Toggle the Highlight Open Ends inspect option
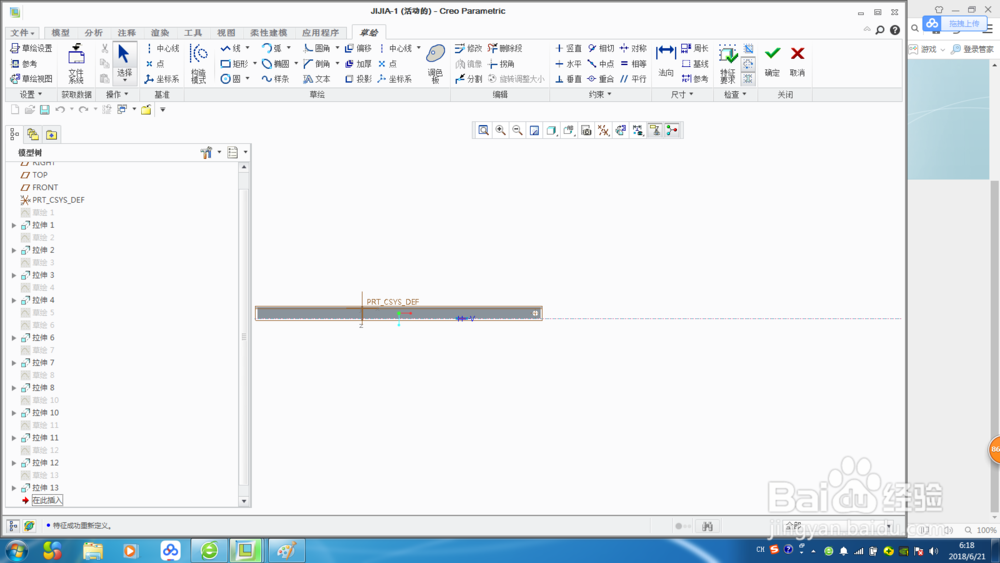The height and width of the screenshot is (563, 1000). click(749, 64)
